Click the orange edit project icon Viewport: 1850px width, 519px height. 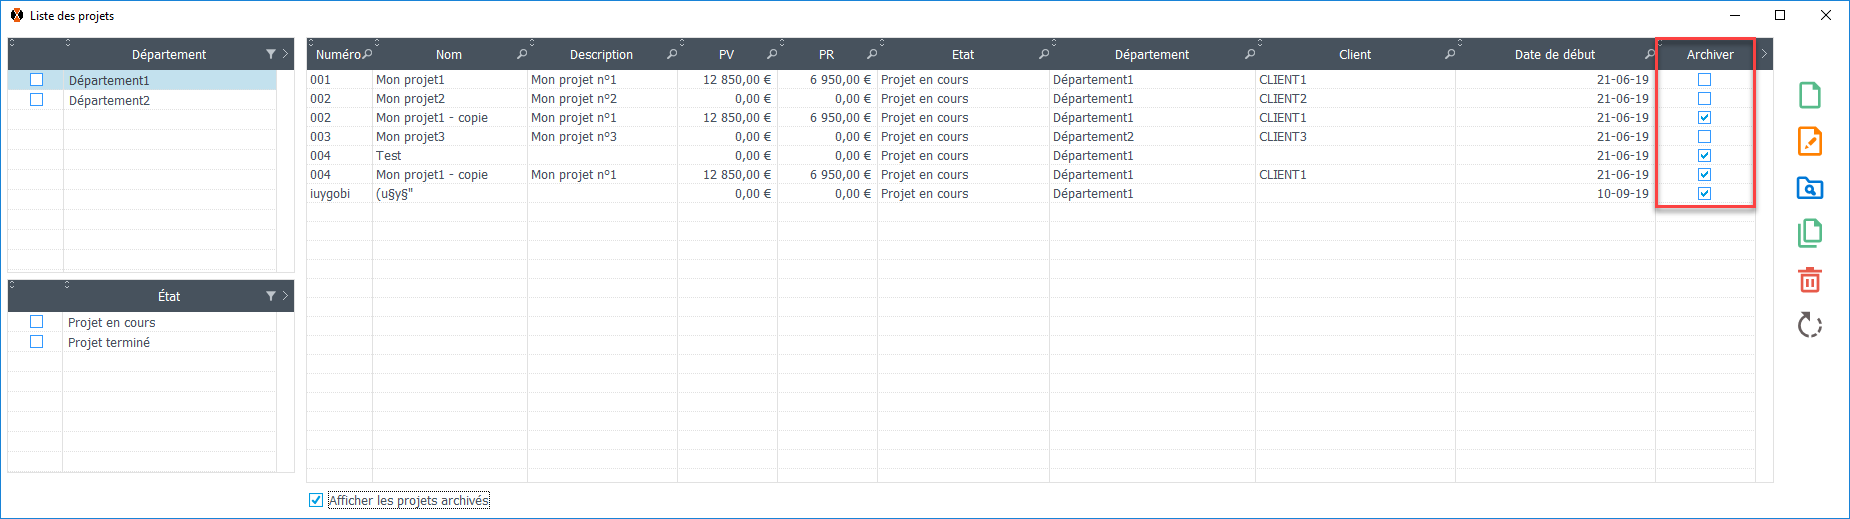(x=1809, y=142)
